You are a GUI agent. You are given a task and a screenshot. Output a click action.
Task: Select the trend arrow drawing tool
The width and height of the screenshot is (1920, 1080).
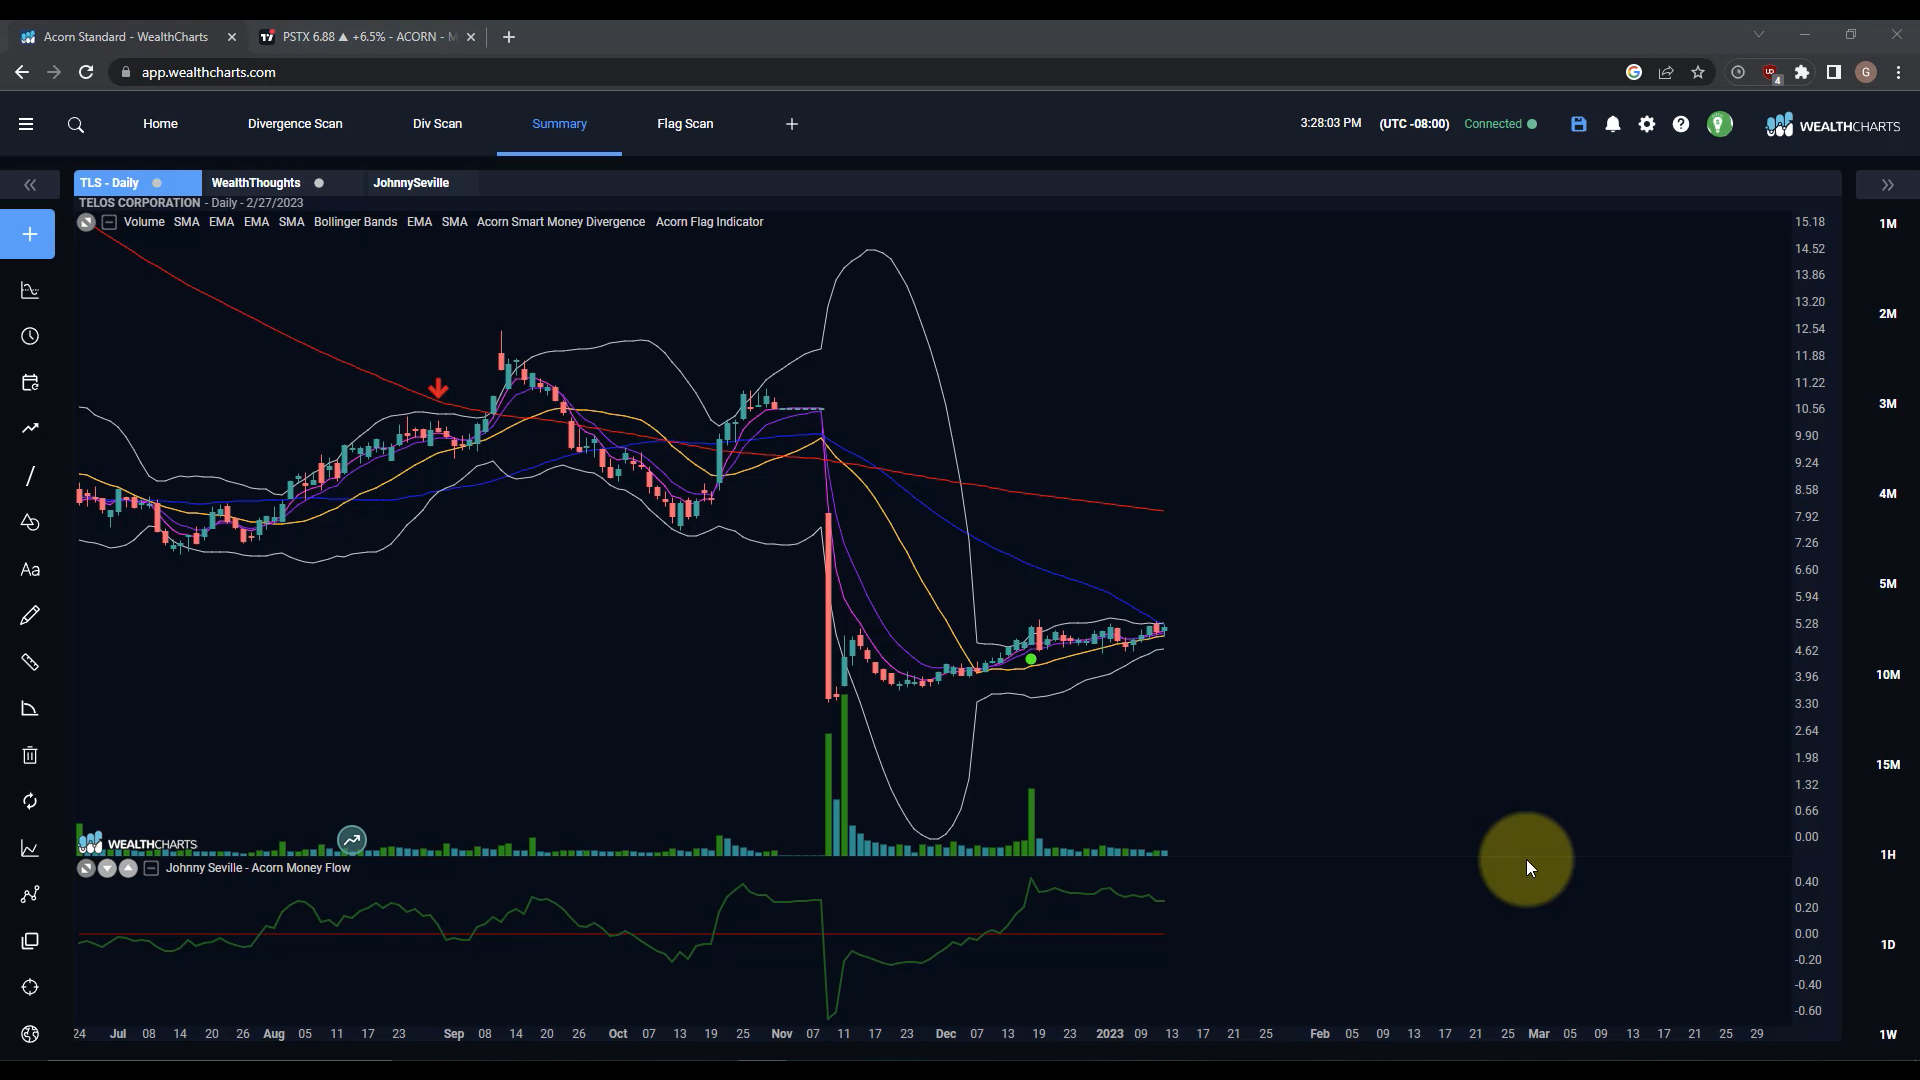pyautogui.click(x=30, y=428)
